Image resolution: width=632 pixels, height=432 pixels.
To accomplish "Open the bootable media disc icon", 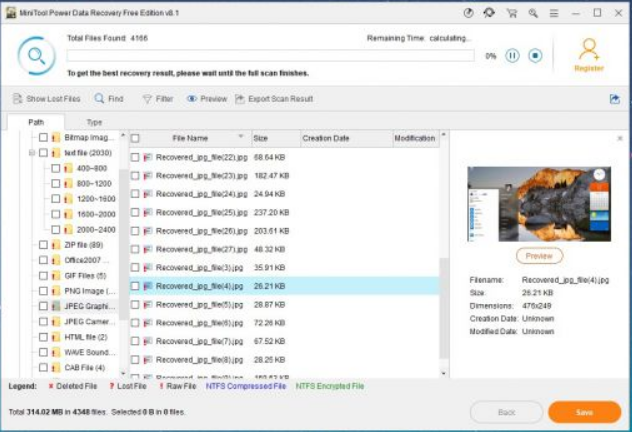I will (x=468, y=13).
